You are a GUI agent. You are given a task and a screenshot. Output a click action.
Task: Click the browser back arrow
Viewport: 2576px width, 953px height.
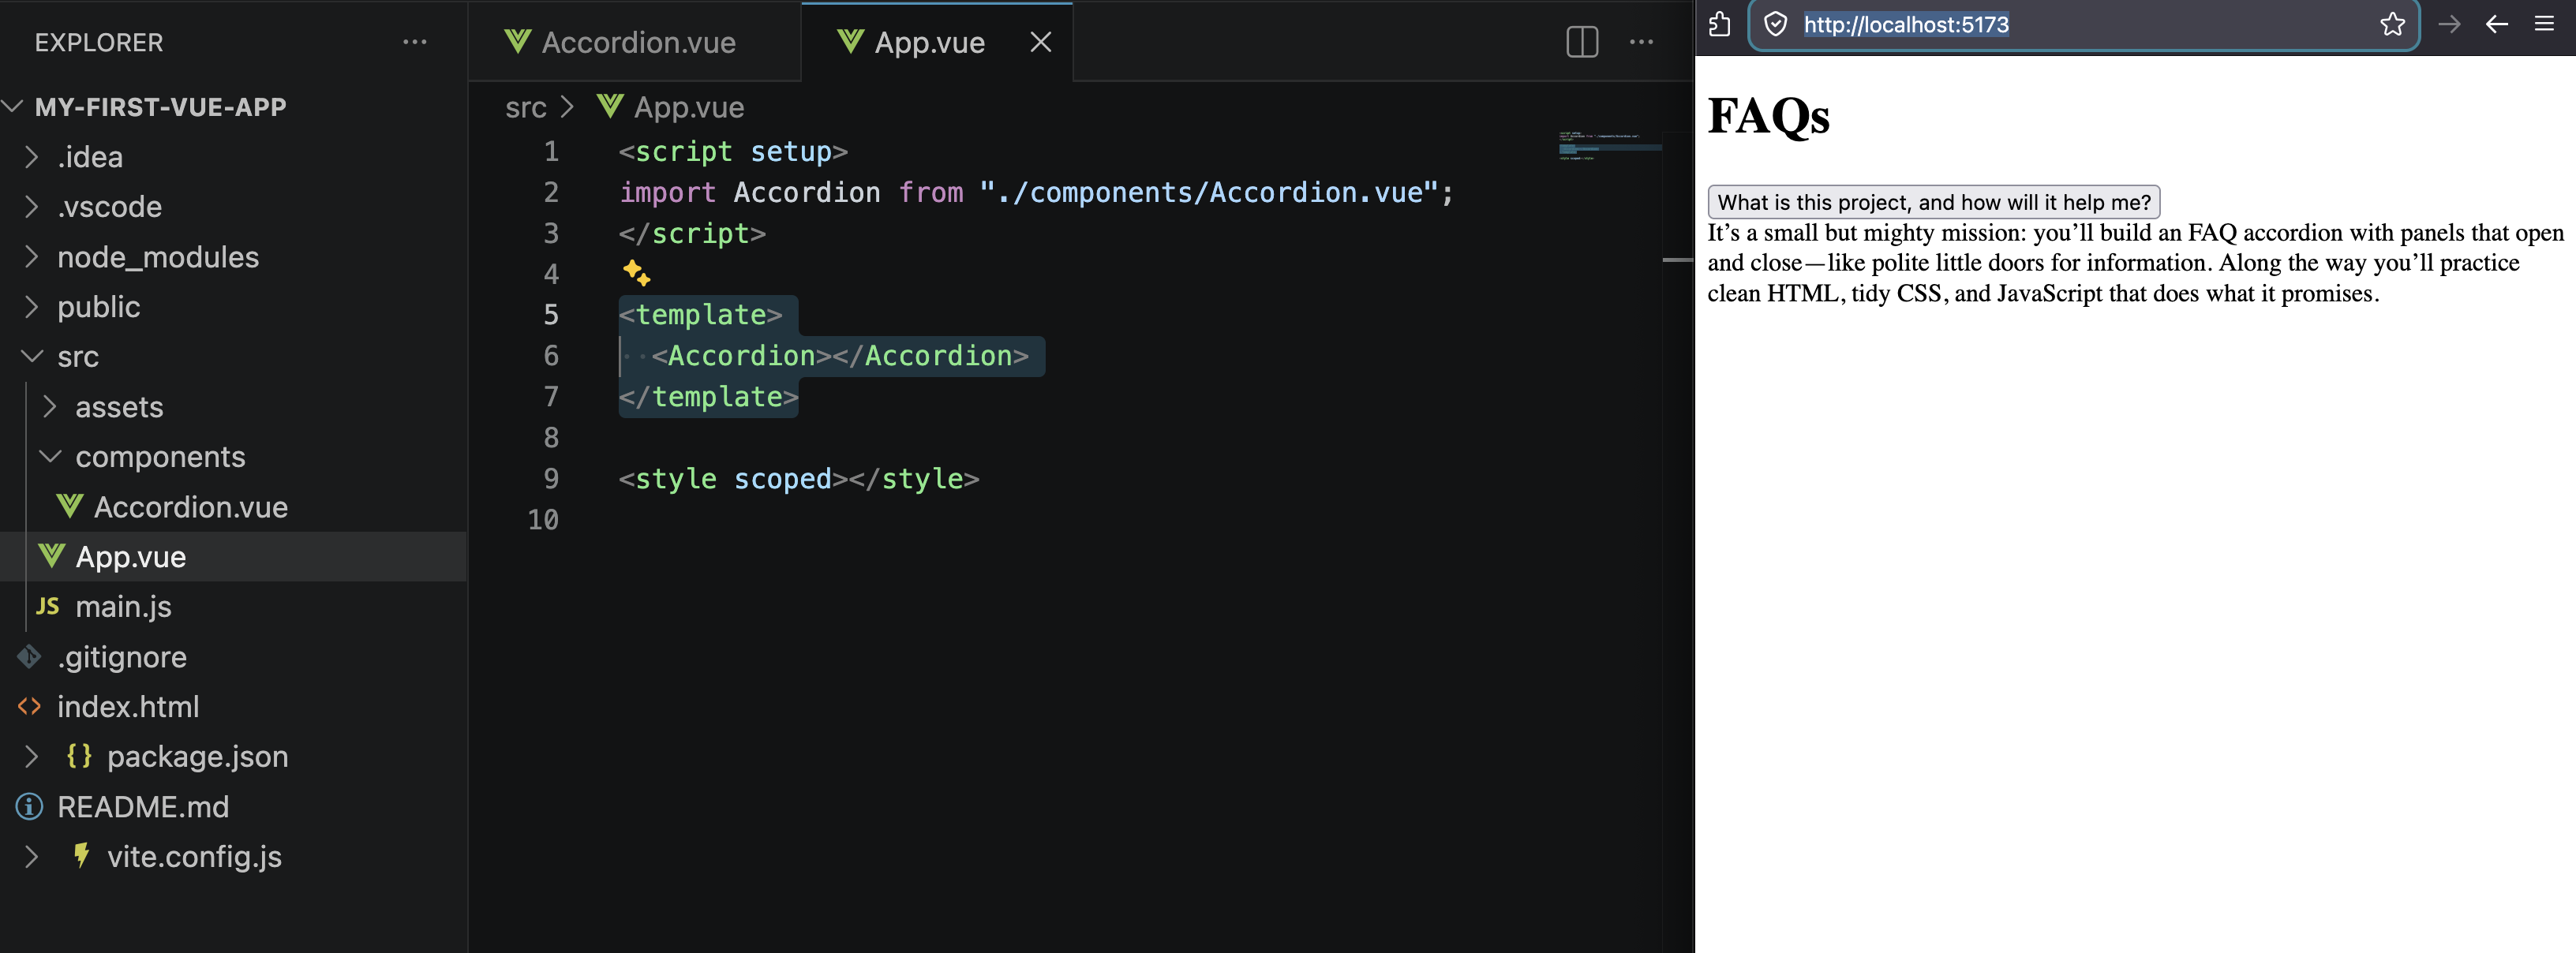tap(2496, 24)
